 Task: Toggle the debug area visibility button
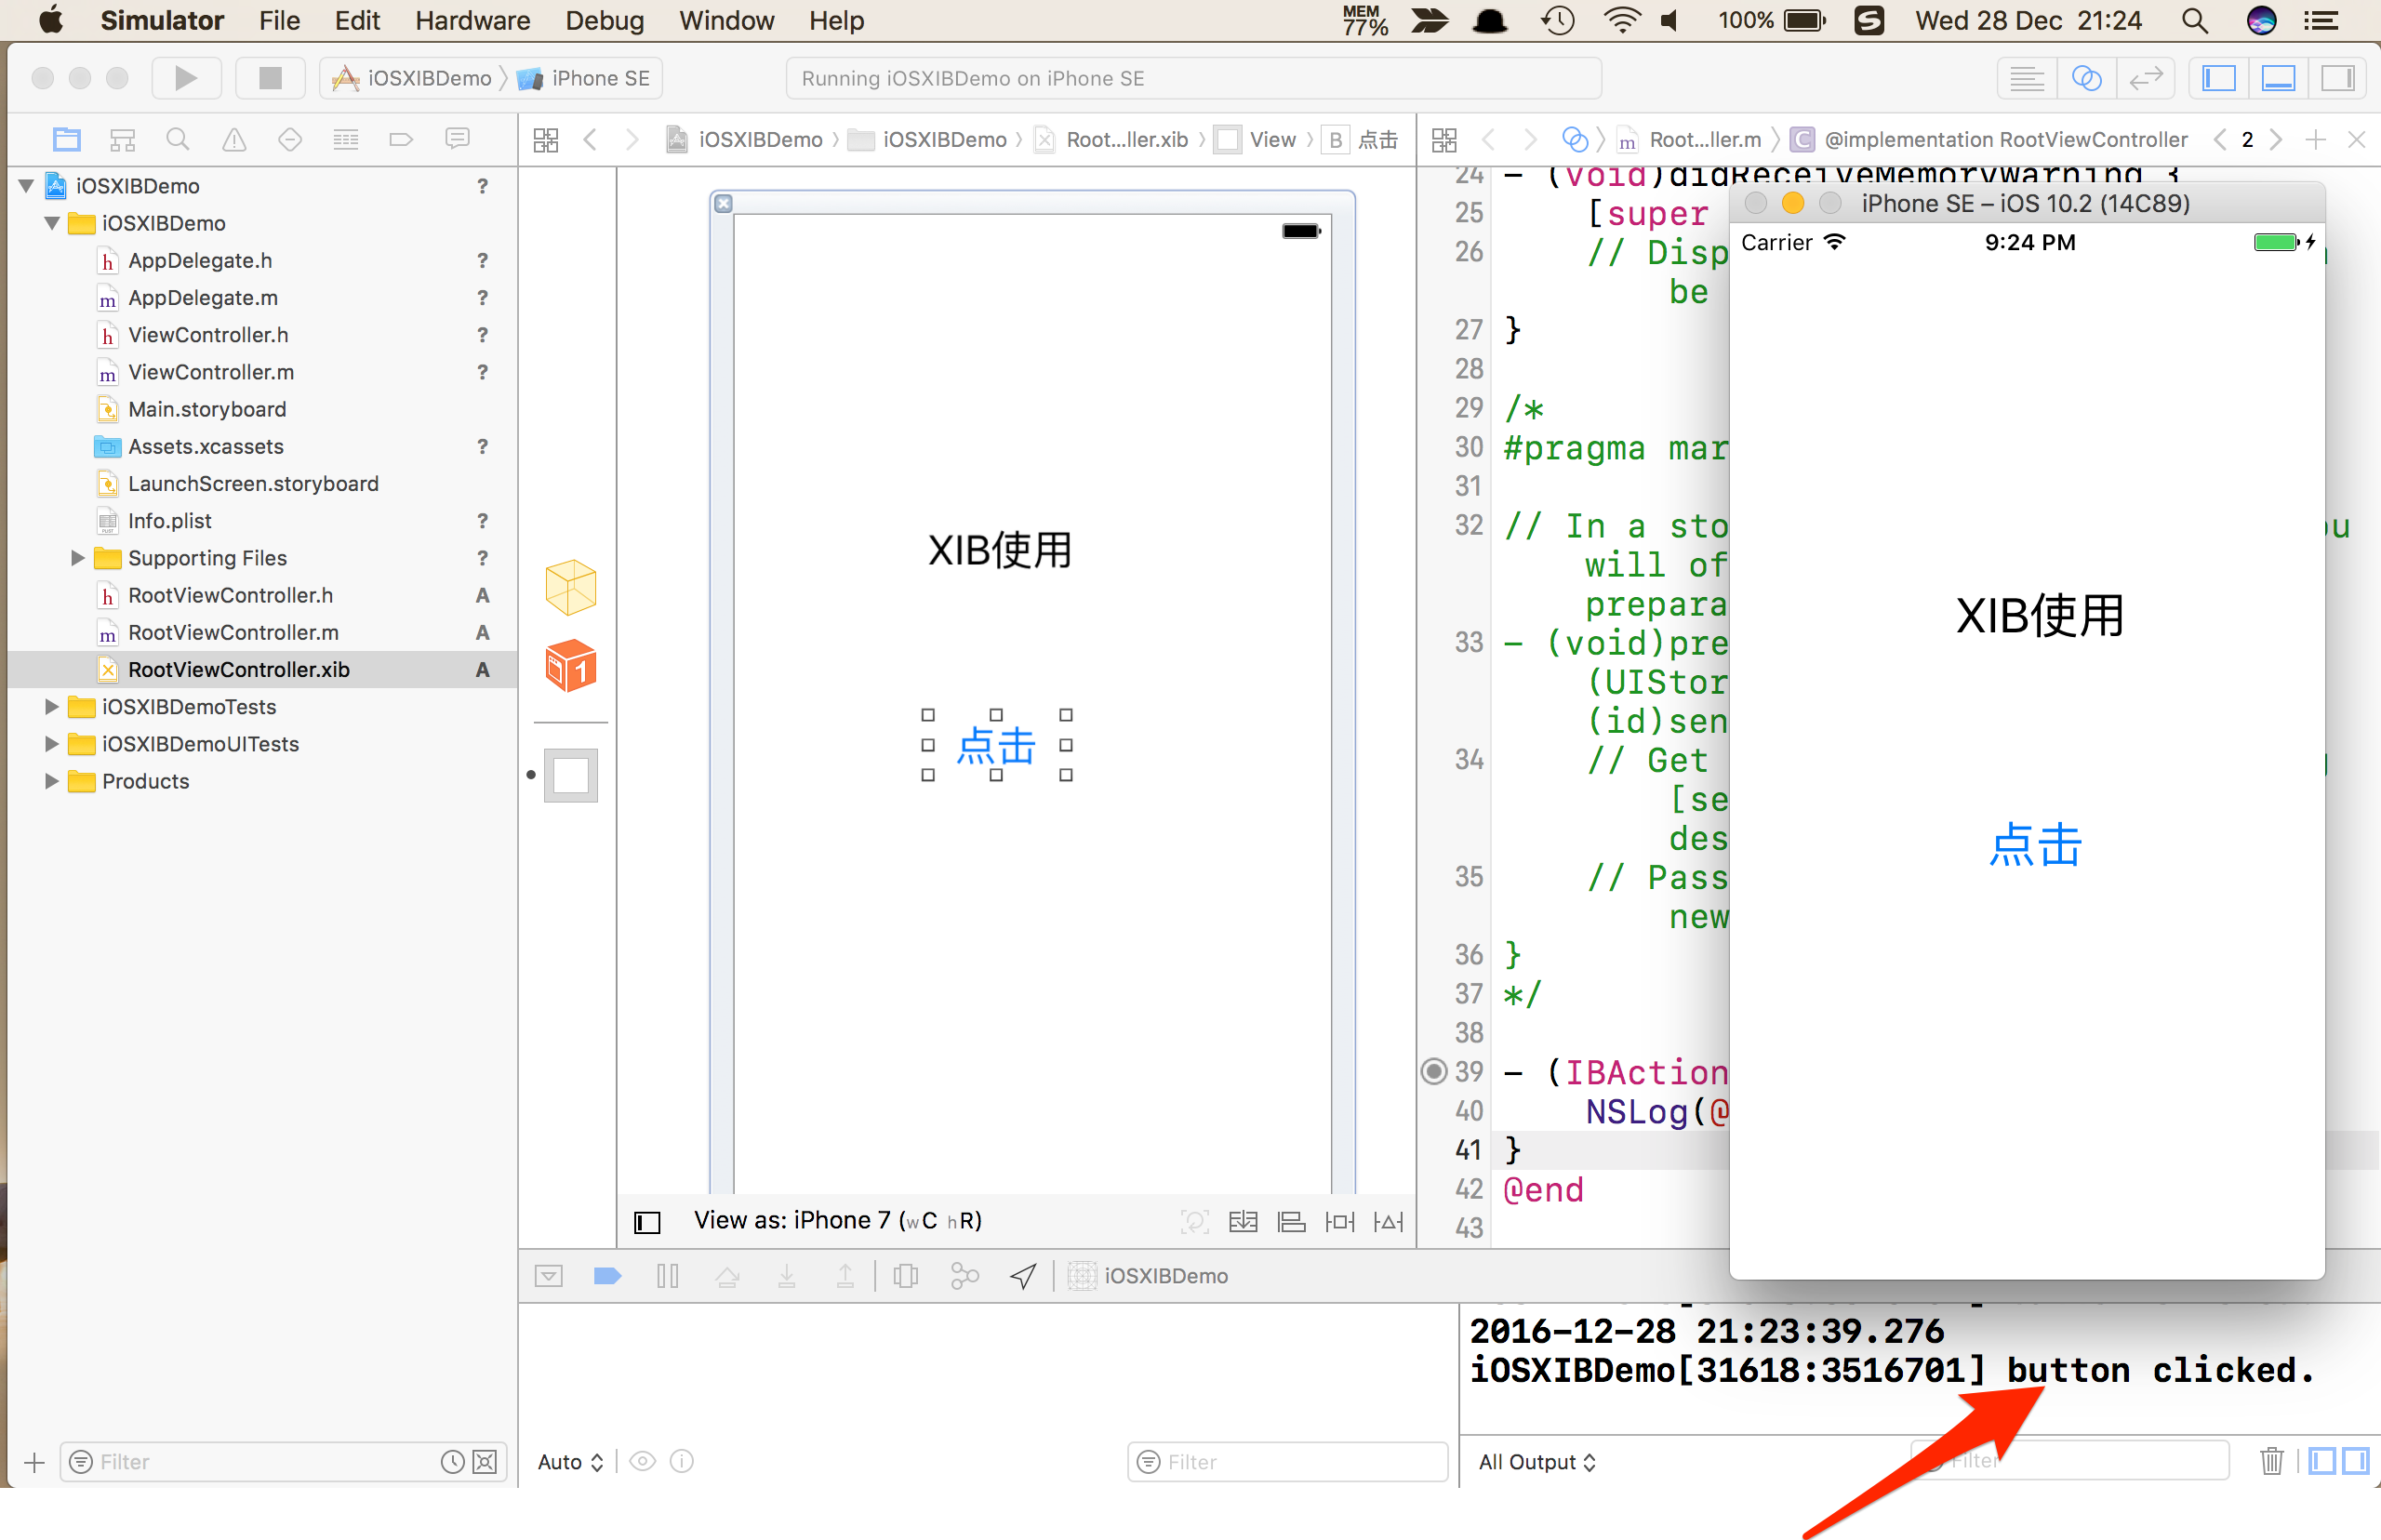(2278, 78)
